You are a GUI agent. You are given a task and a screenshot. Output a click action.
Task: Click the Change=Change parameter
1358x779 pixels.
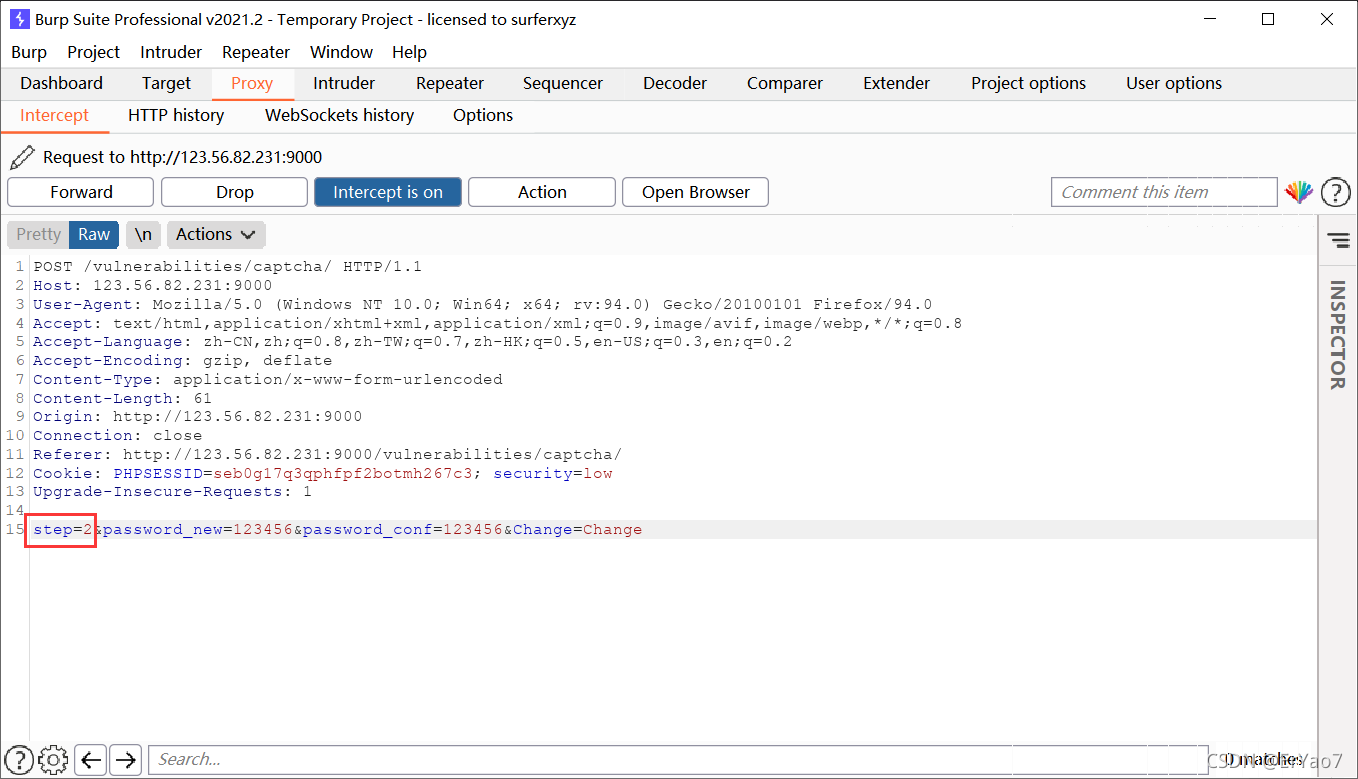(578, 530)
